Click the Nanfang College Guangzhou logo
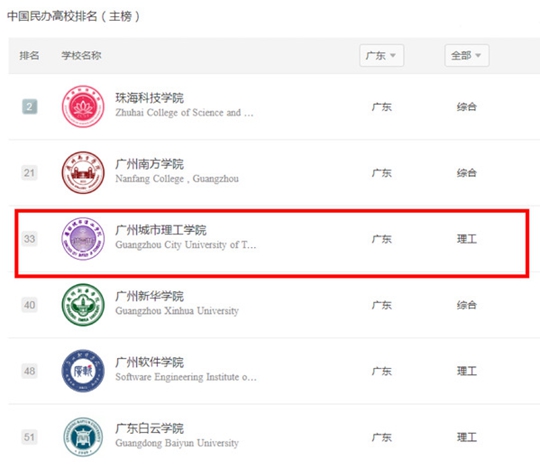The width and height of the screenshot is (540, 469). point(83,173)
